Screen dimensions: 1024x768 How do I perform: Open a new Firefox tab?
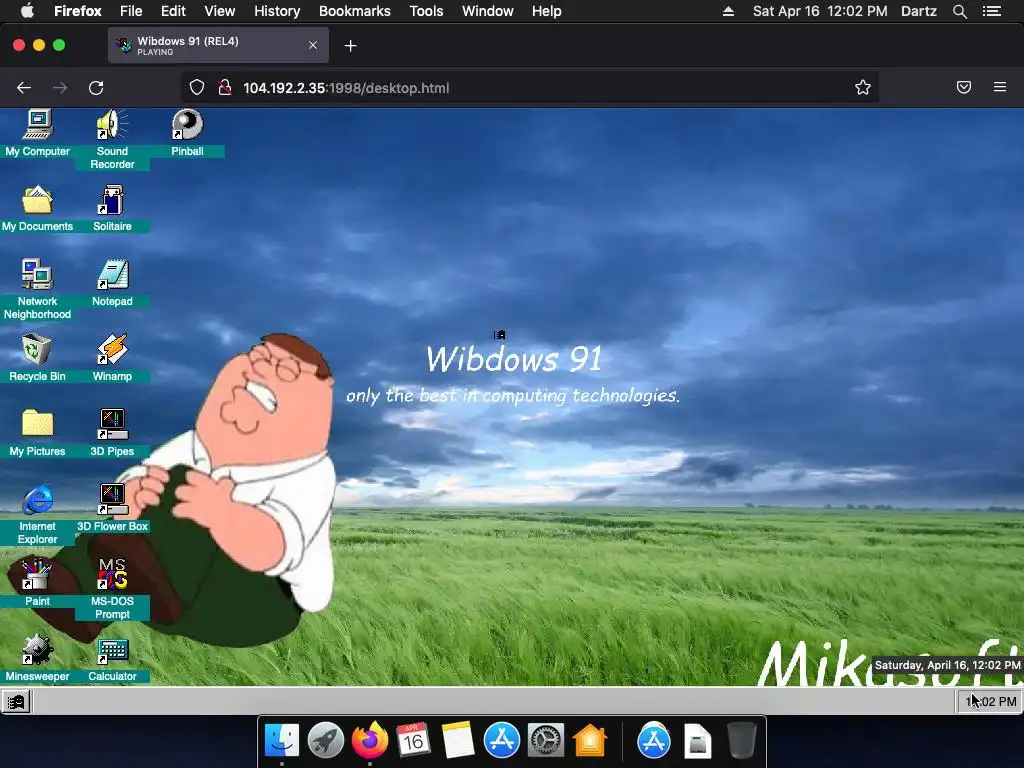click(351, 46)
